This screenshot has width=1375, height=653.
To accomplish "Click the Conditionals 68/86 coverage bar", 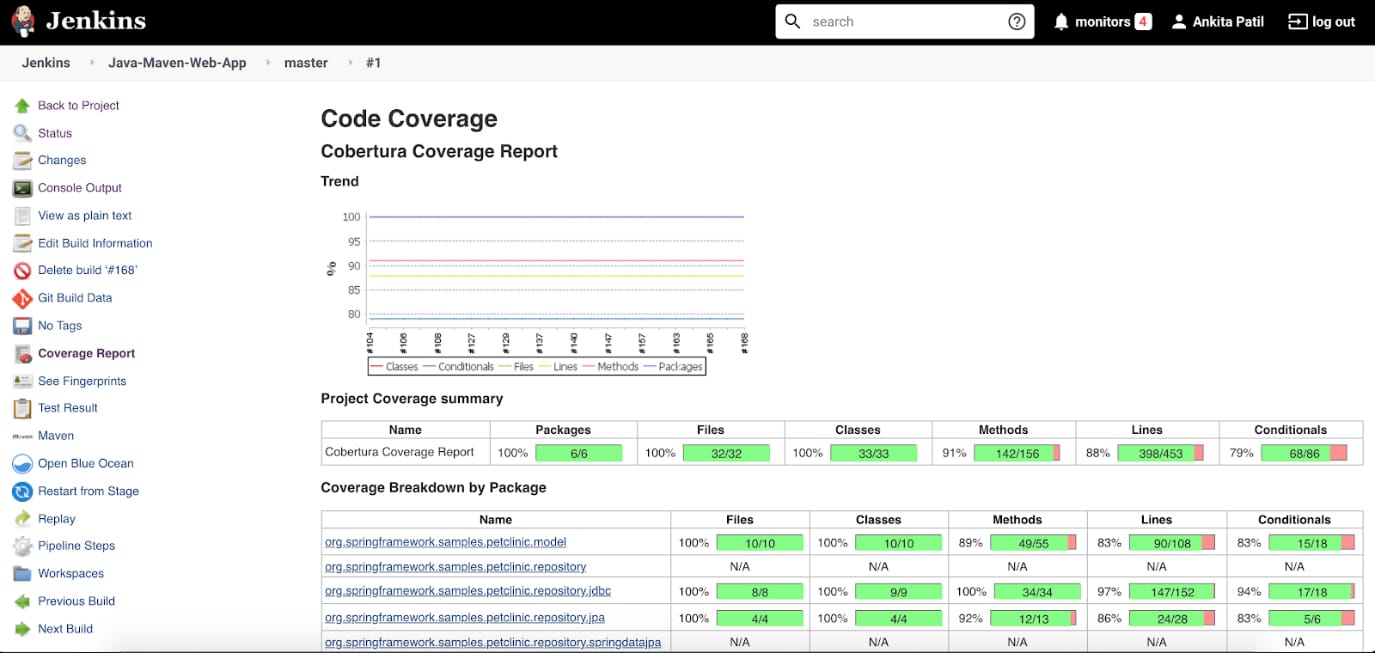I will pyautogui.click(x=1303, y=453).
